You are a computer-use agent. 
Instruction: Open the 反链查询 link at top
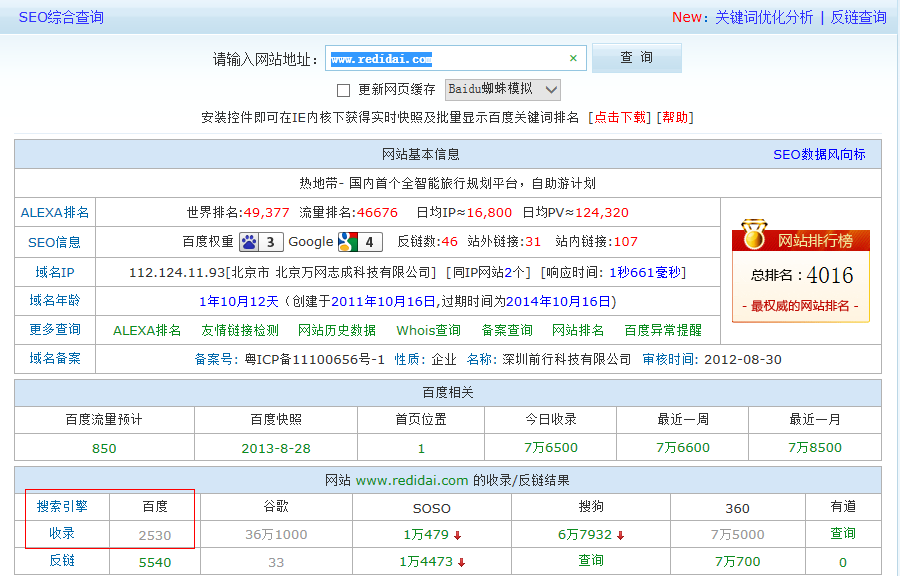[x=858, y=17]
